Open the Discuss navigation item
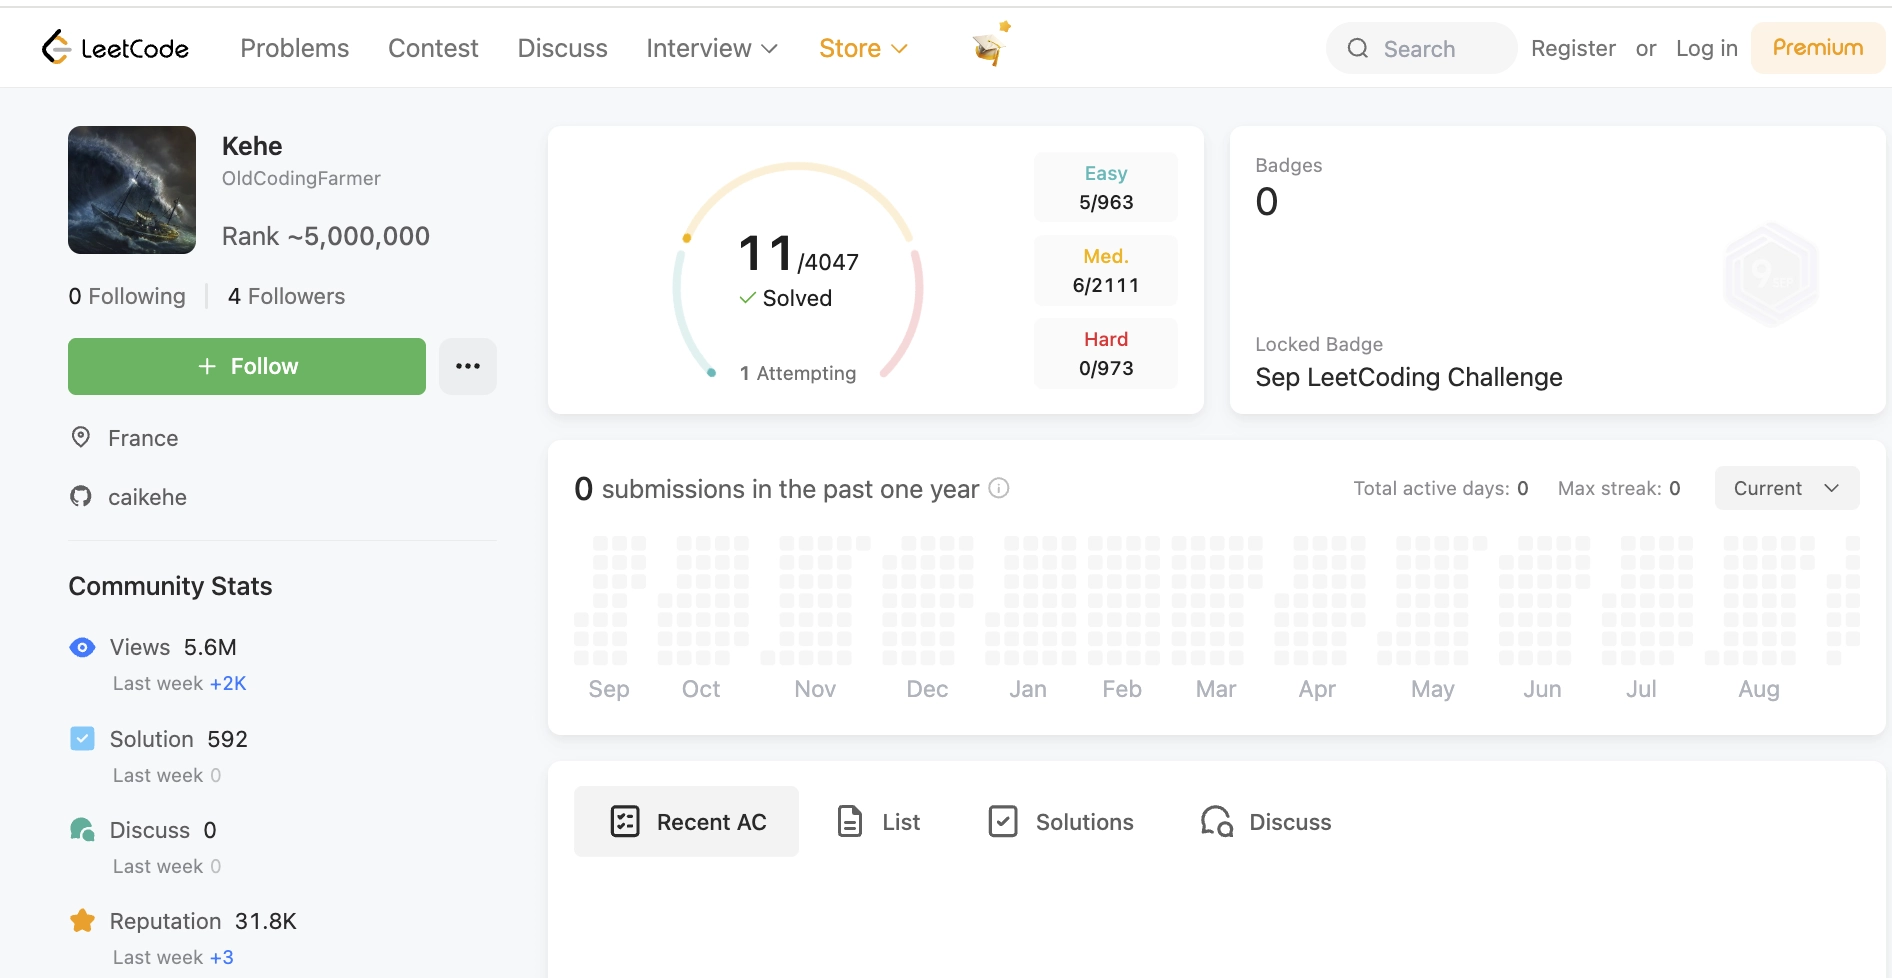 tap(562, 48)
